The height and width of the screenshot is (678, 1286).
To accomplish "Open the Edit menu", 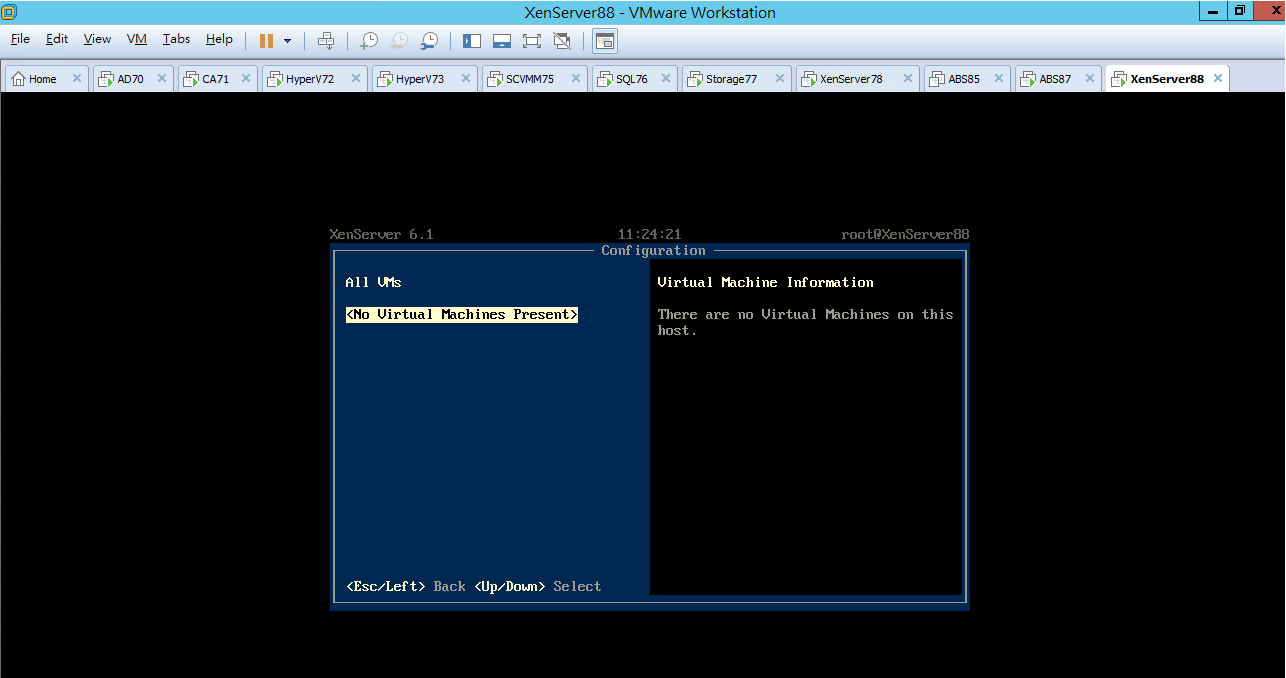I will [57, 39].
